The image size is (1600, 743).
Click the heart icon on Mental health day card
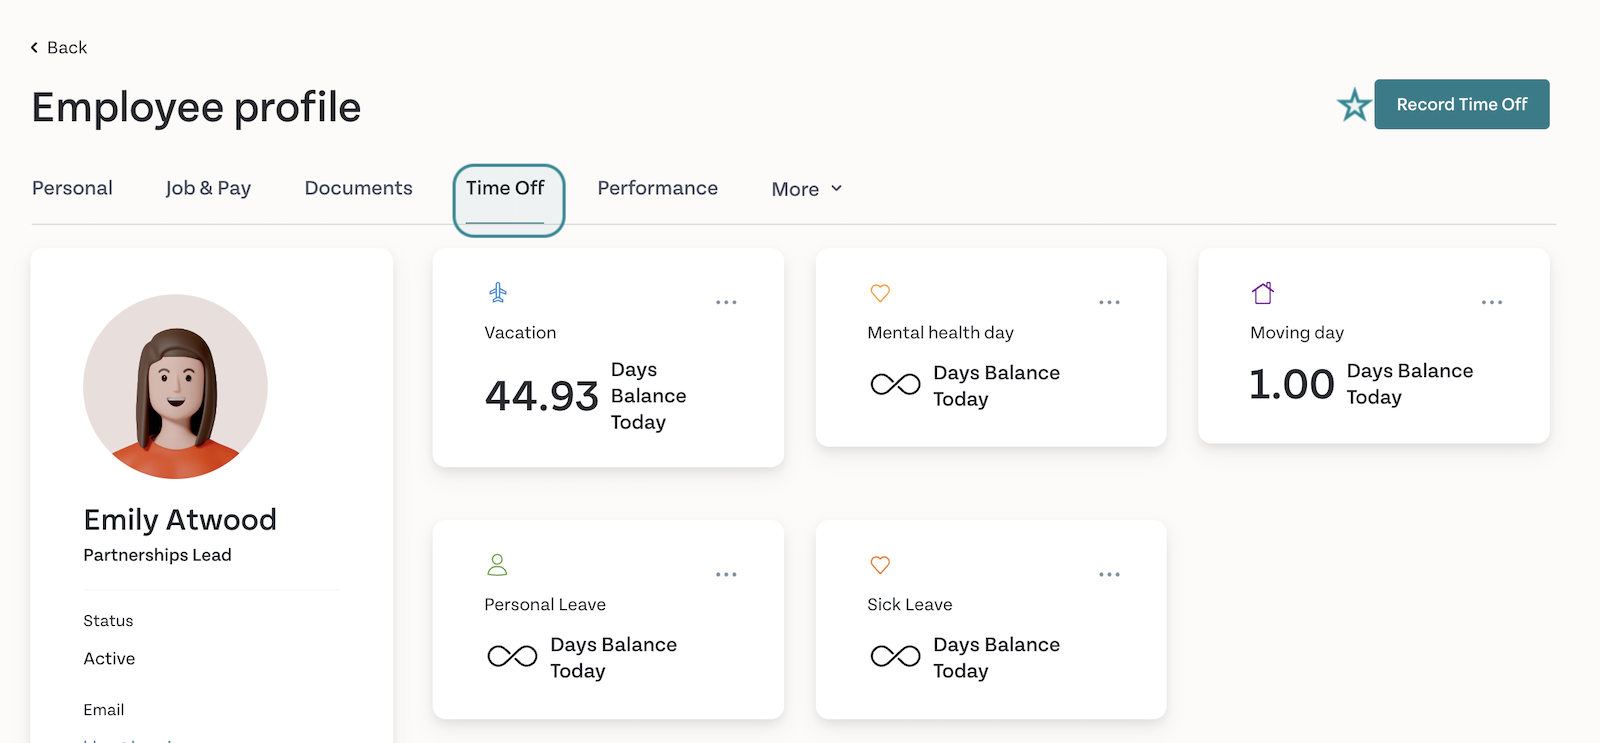pos(880,293)
